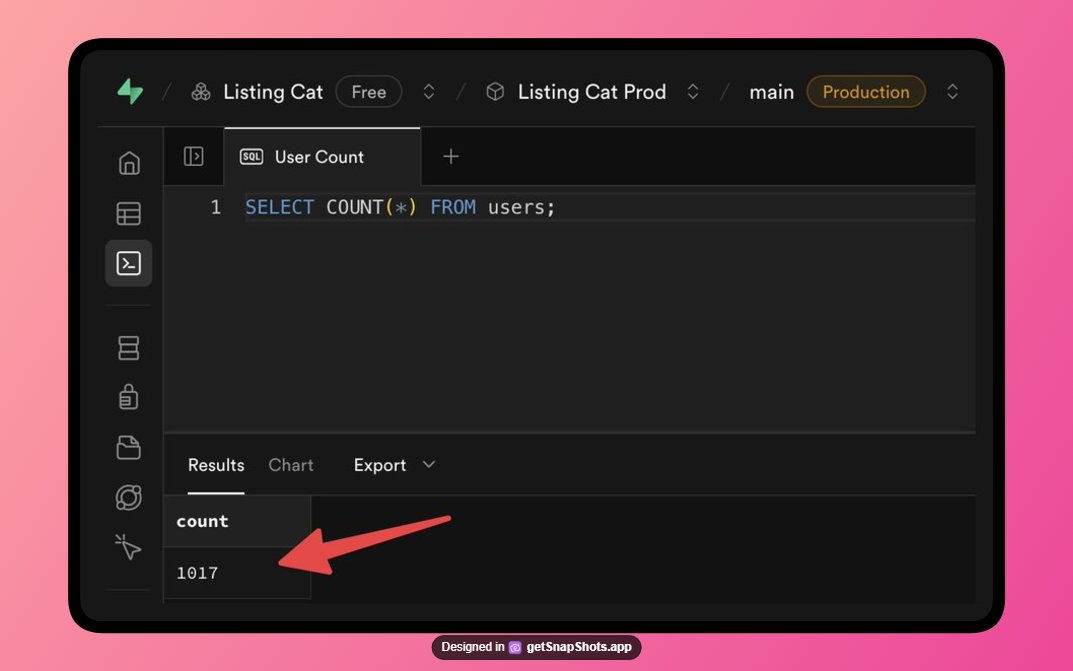Open the Authentication lock icon
The width and height of the screenshot is (1073, 671).
tap(129, 397)
